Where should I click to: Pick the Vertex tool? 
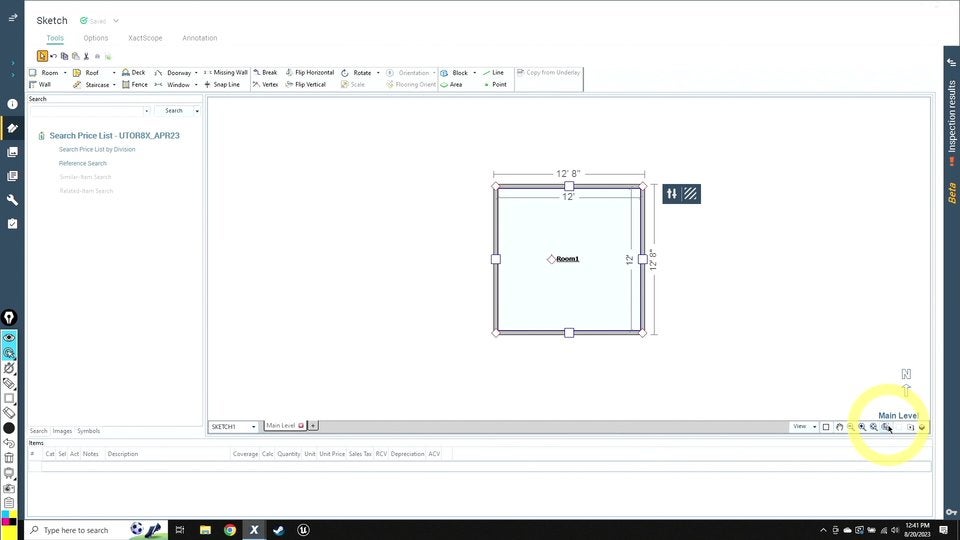click(266, 85)
